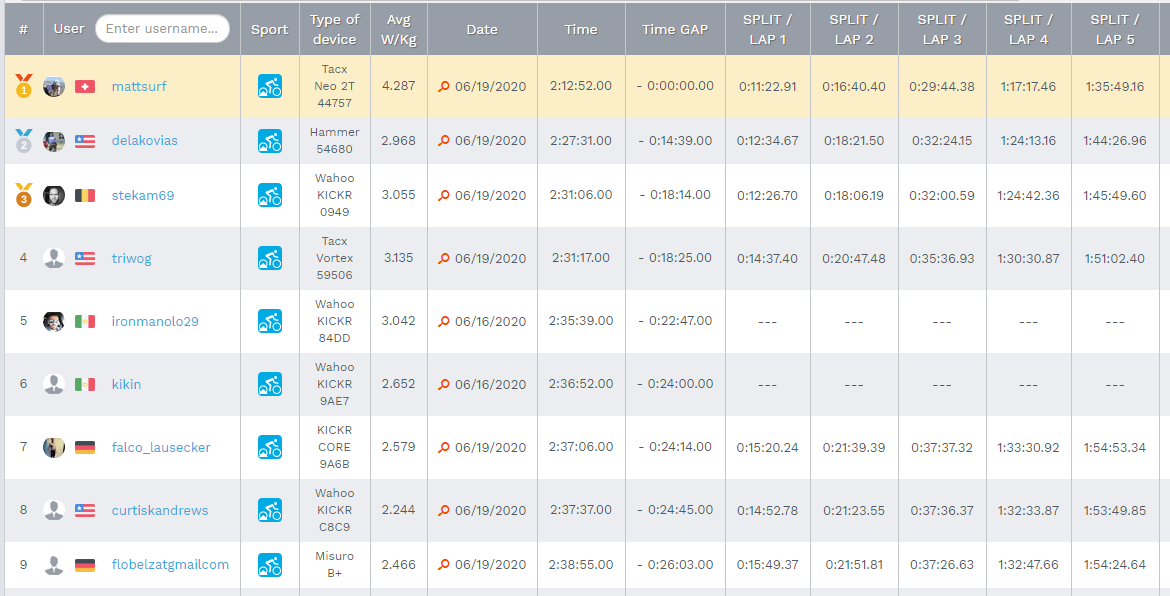
Task: Click the Type of device column header
Action: click(334, 29)
